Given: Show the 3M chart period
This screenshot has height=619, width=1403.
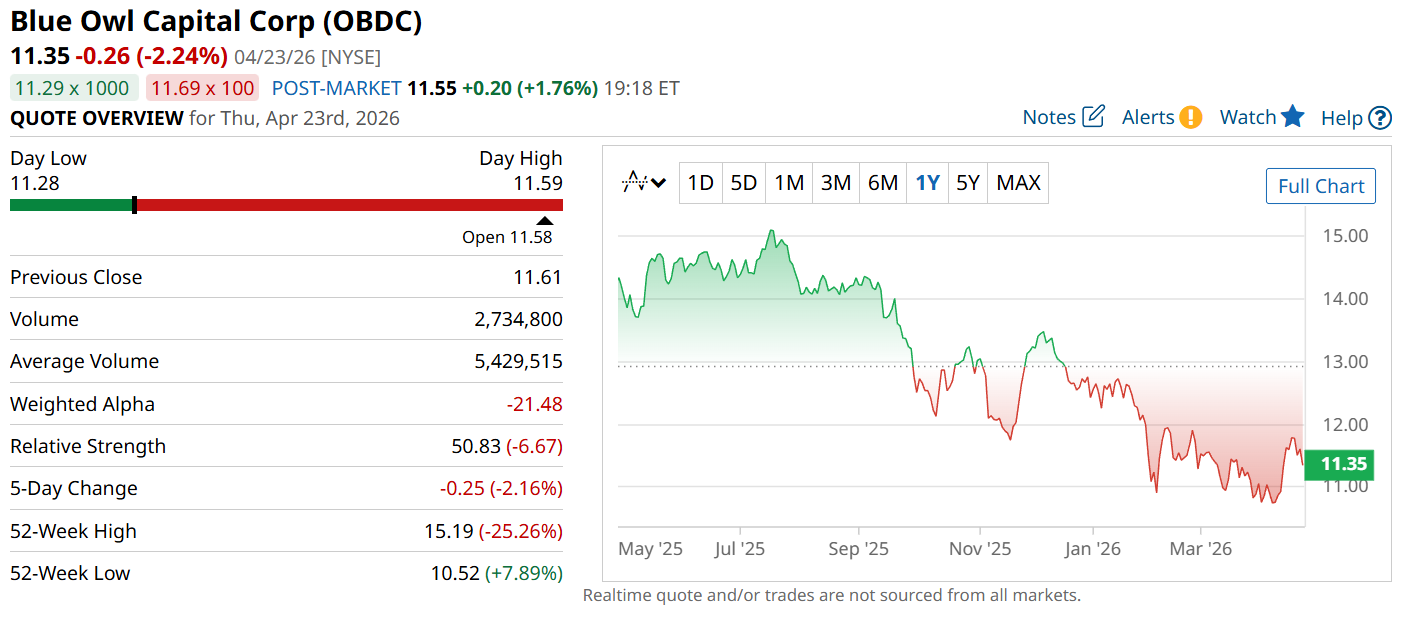Looking at the screenshot, I should (835, 183).
